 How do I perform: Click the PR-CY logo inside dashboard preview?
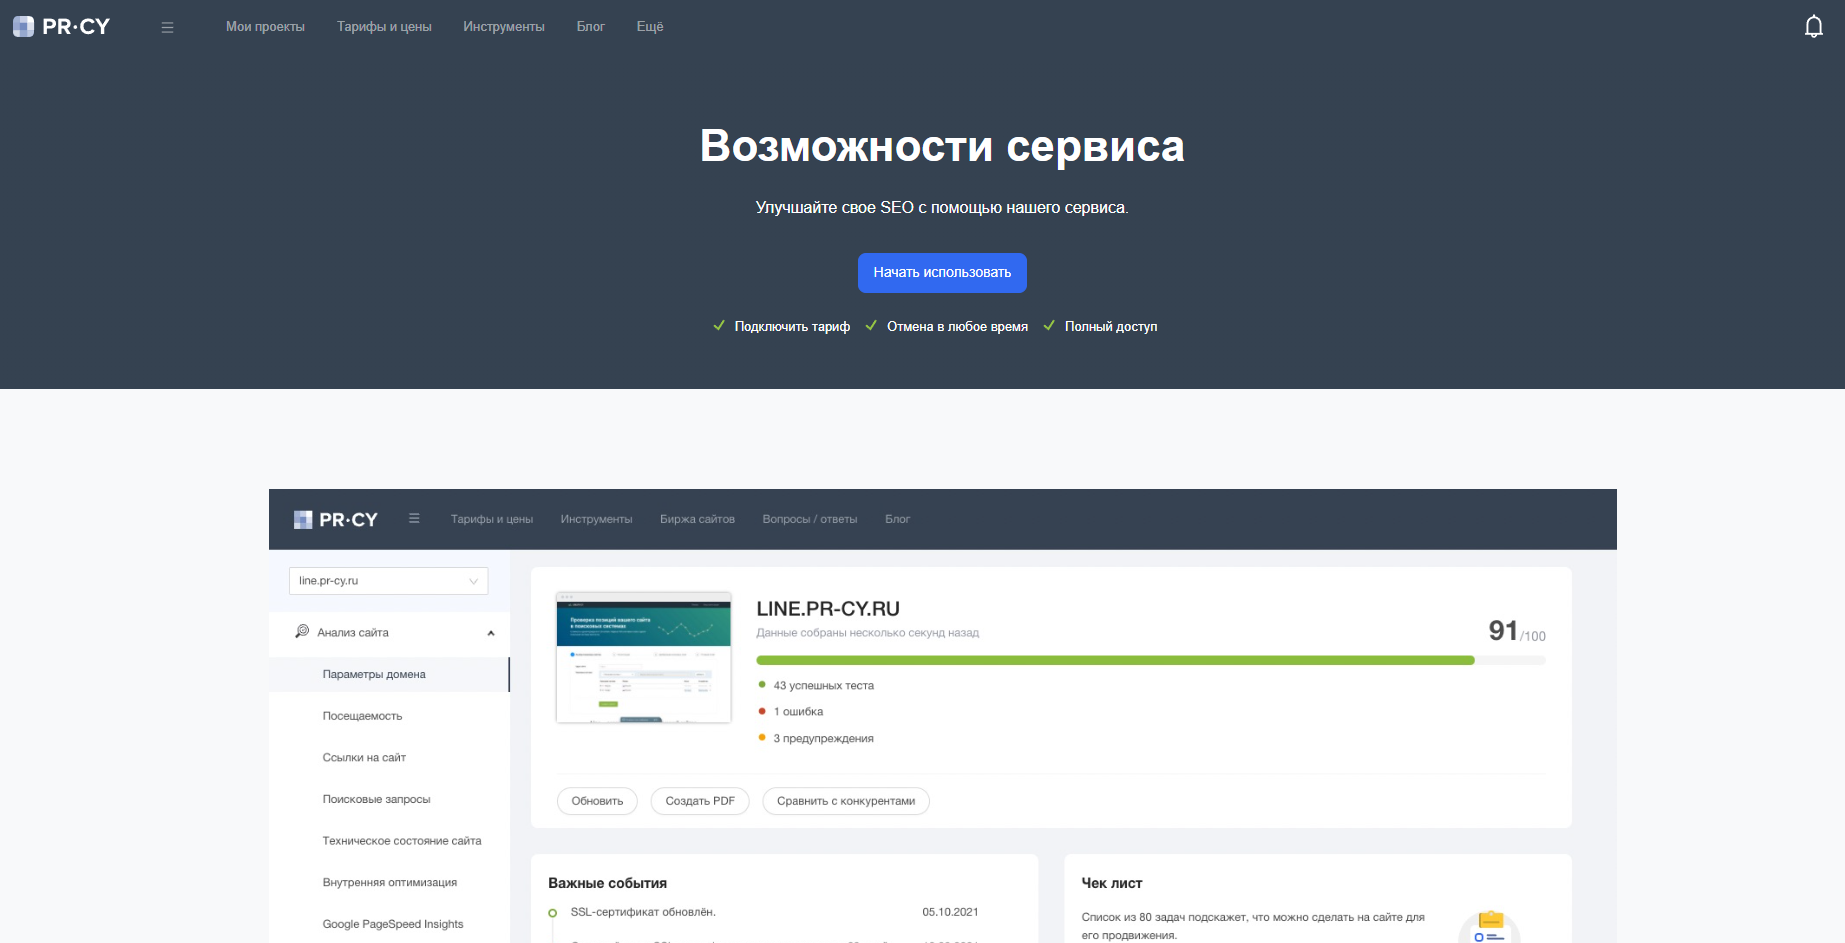(x=336, y=520)
